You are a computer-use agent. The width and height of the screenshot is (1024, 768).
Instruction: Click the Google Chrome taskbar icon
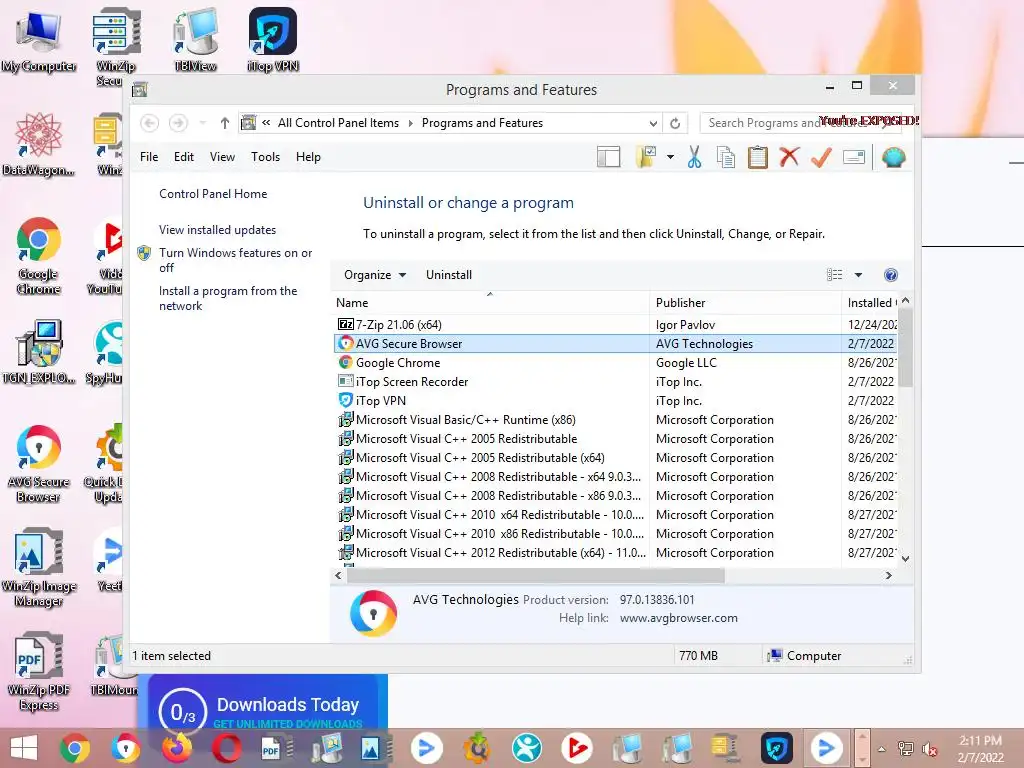pyautogui.click(x=74, y=748)
